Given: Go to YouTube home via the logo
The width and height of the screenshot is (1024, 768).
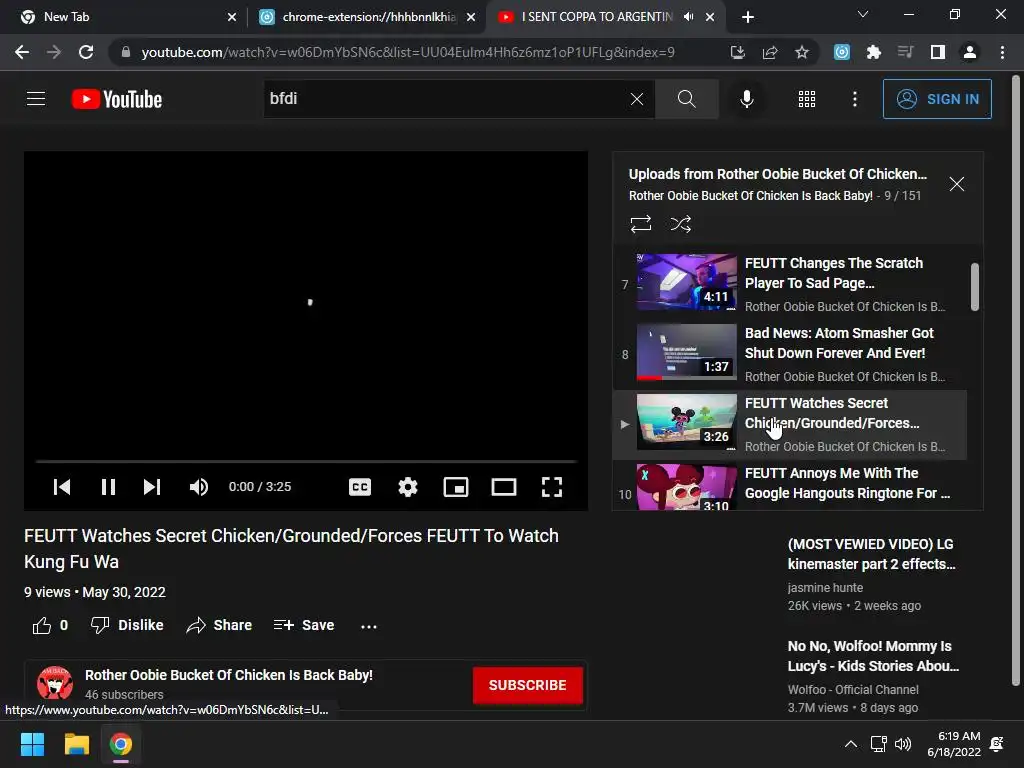Looking at the screenshot, I should pyautogui.click(x=117, y=99).
